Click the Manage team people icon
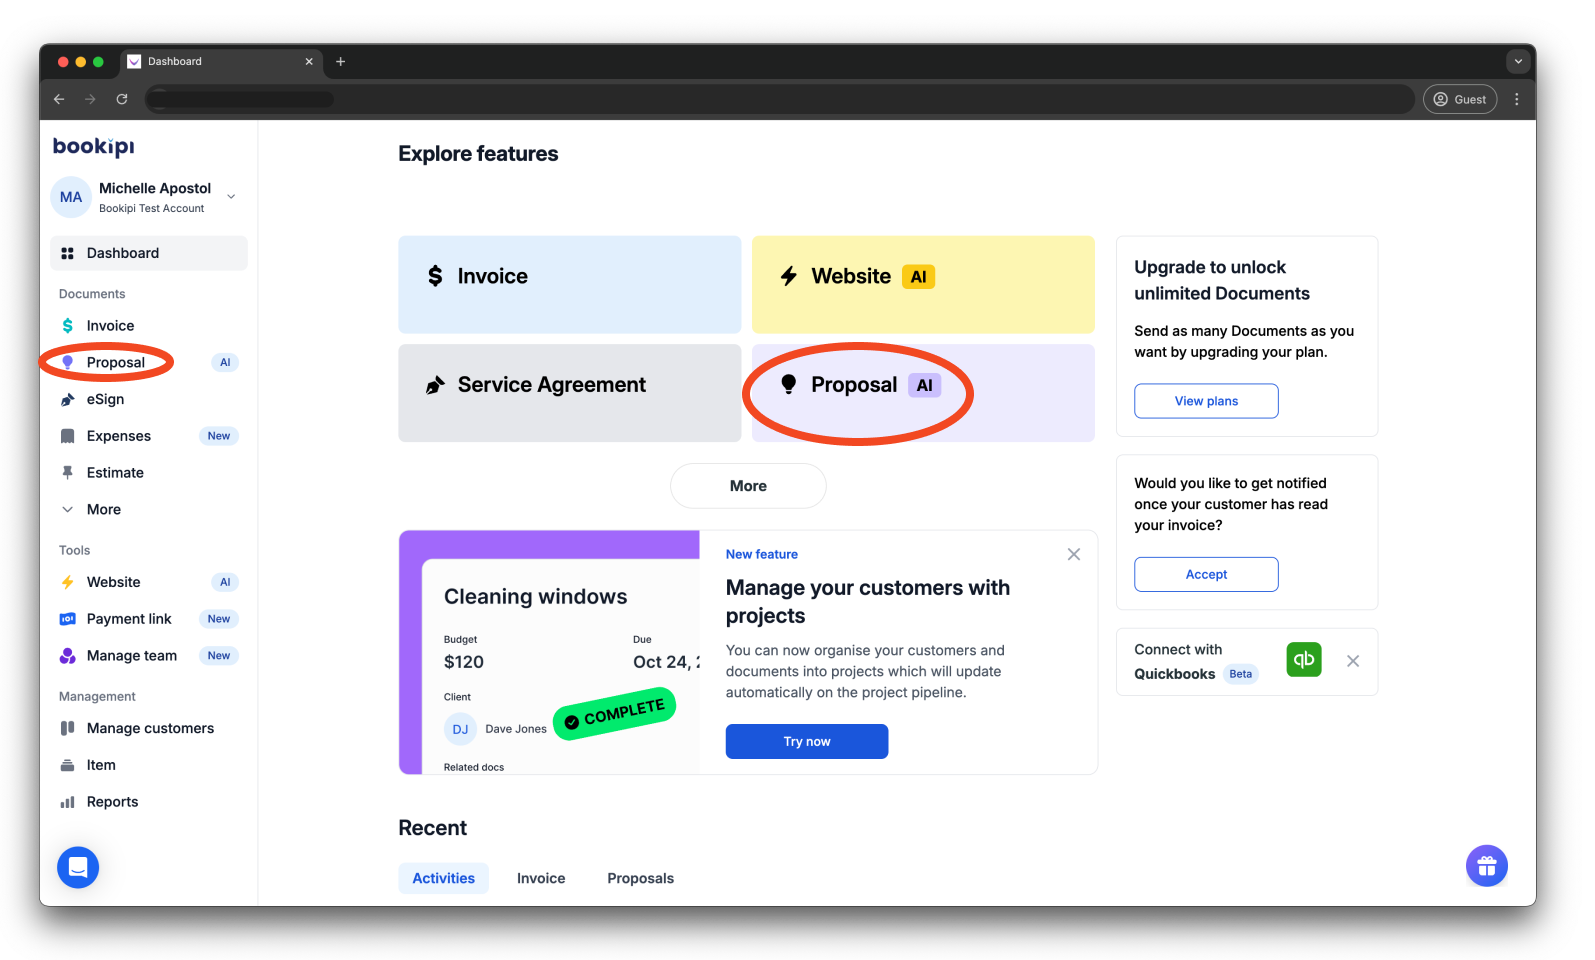Image resolution: width=1595 pixels, height=960 pixels. [x=68, y=656]
